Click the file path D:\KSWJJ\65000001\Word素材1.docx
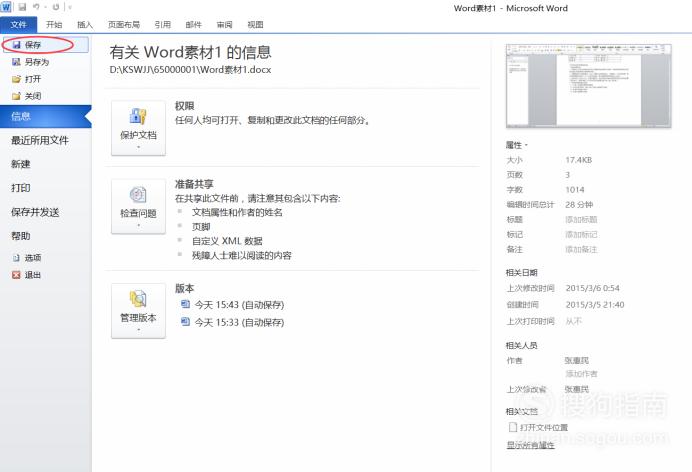Viewport: 692px width, 472px height. click(x=190, y=70)
